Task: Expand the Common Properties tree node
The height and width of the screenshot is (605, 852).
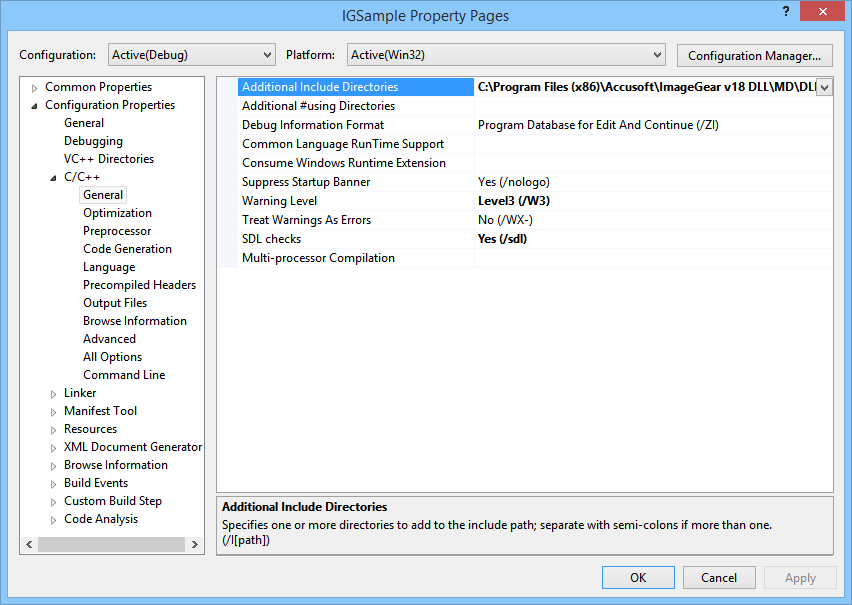Action: 35,88
